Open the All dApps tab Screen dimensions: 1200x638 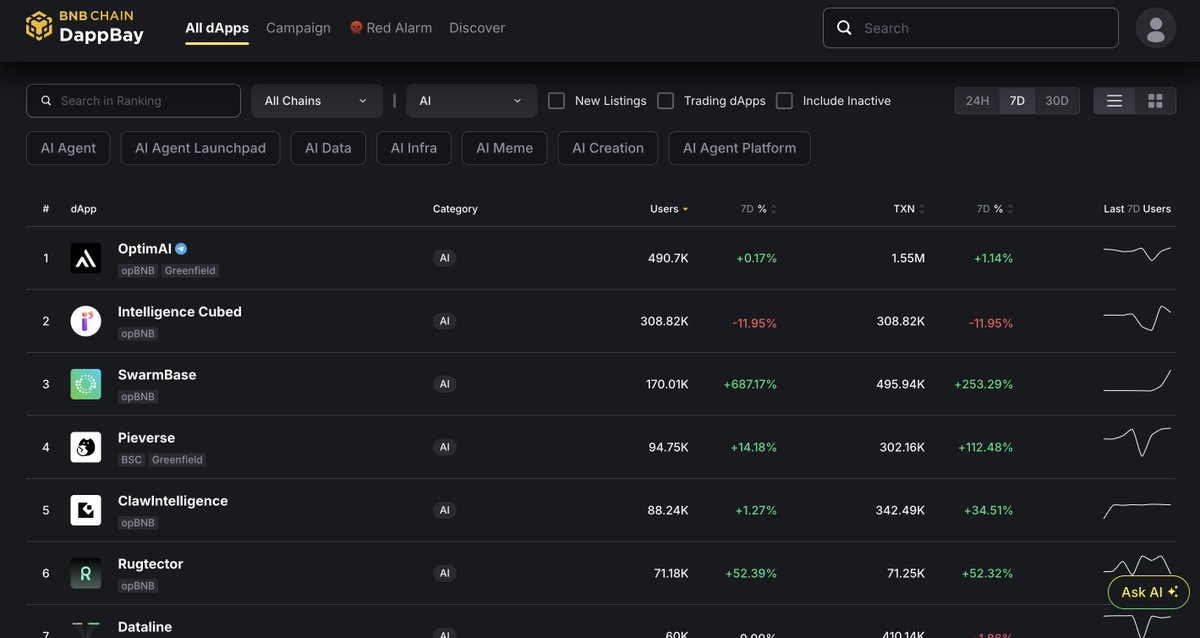[217, 28]
